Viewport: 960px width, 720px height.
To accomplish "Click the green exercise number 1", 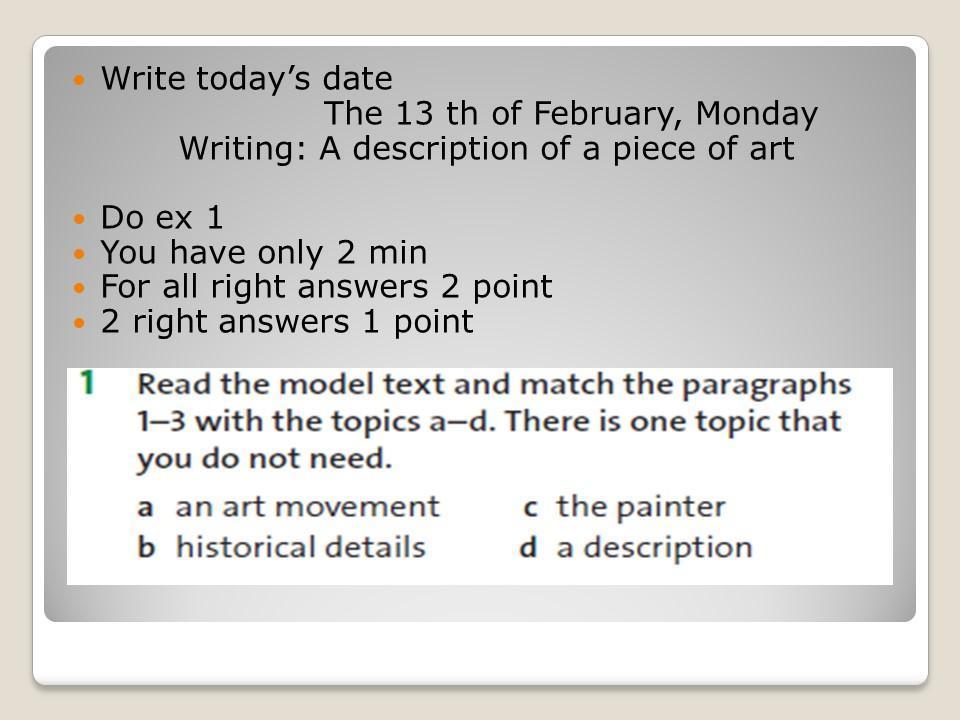I will point(88,383).
